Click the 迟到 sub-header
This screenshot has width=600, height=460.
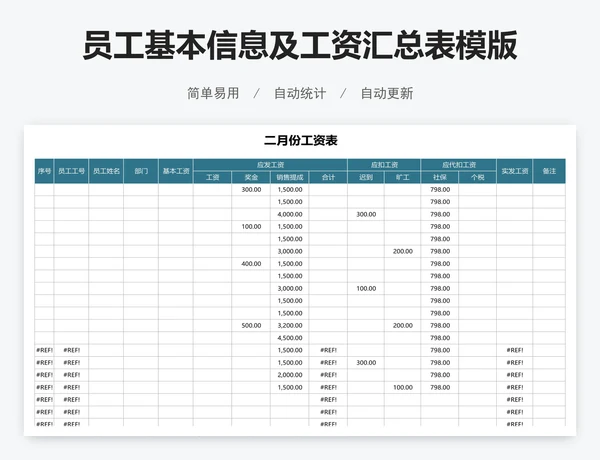pyautogui.click(x=366, y=177)
